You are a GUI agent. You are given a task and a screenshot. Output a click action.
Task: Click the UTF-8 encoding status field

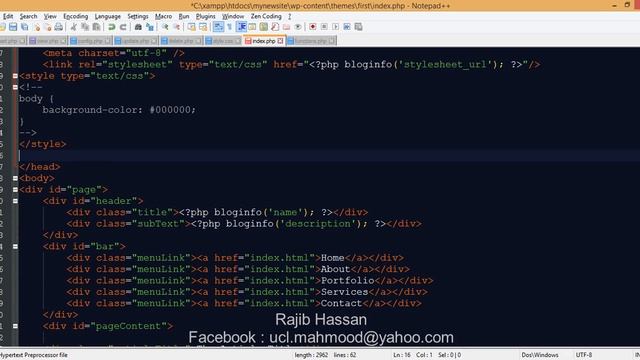[x=584, y=355]
